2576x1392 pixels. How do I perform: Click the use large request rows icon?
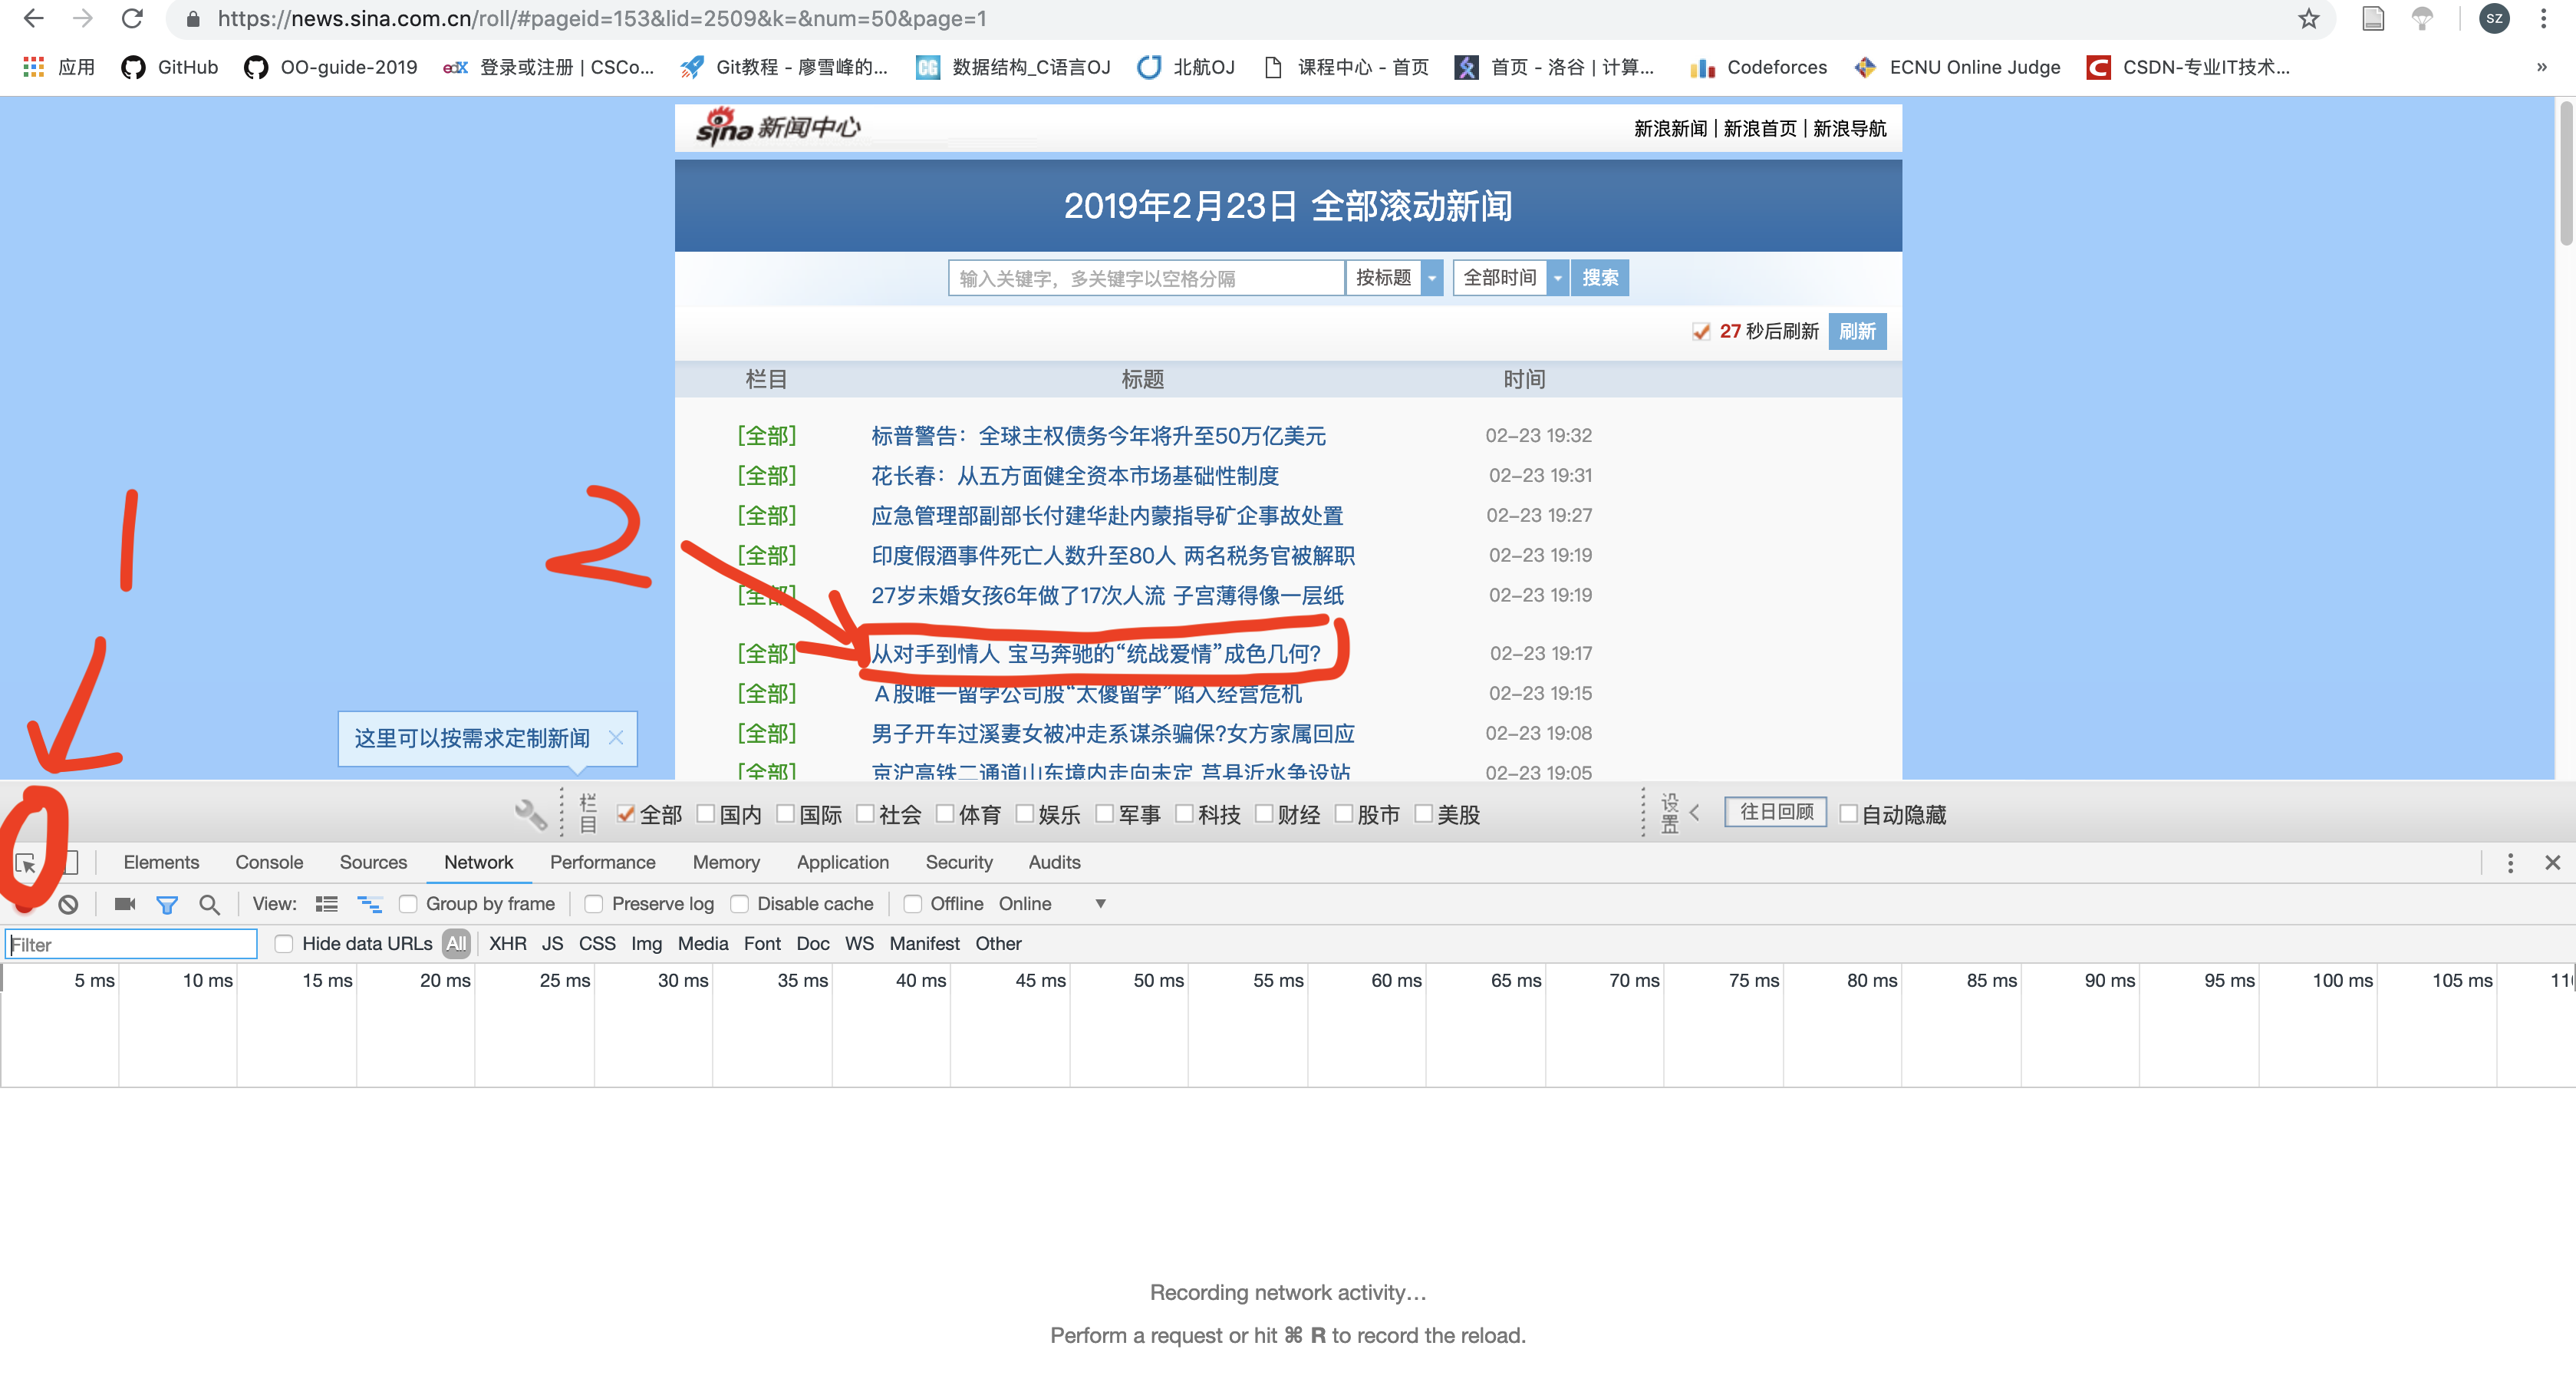pyautogui.click(x=327, y=904)
